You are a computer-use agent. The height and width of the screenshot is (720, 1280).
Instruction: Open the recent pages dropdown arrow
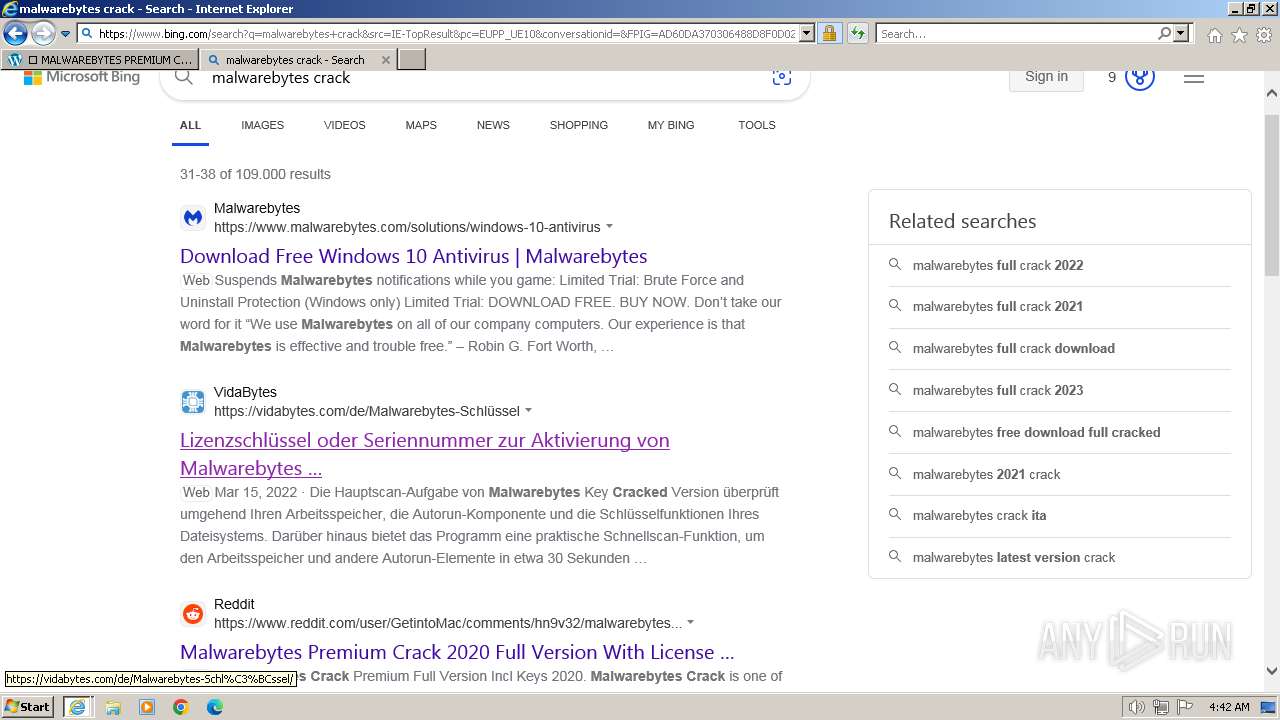coord(65,34)
